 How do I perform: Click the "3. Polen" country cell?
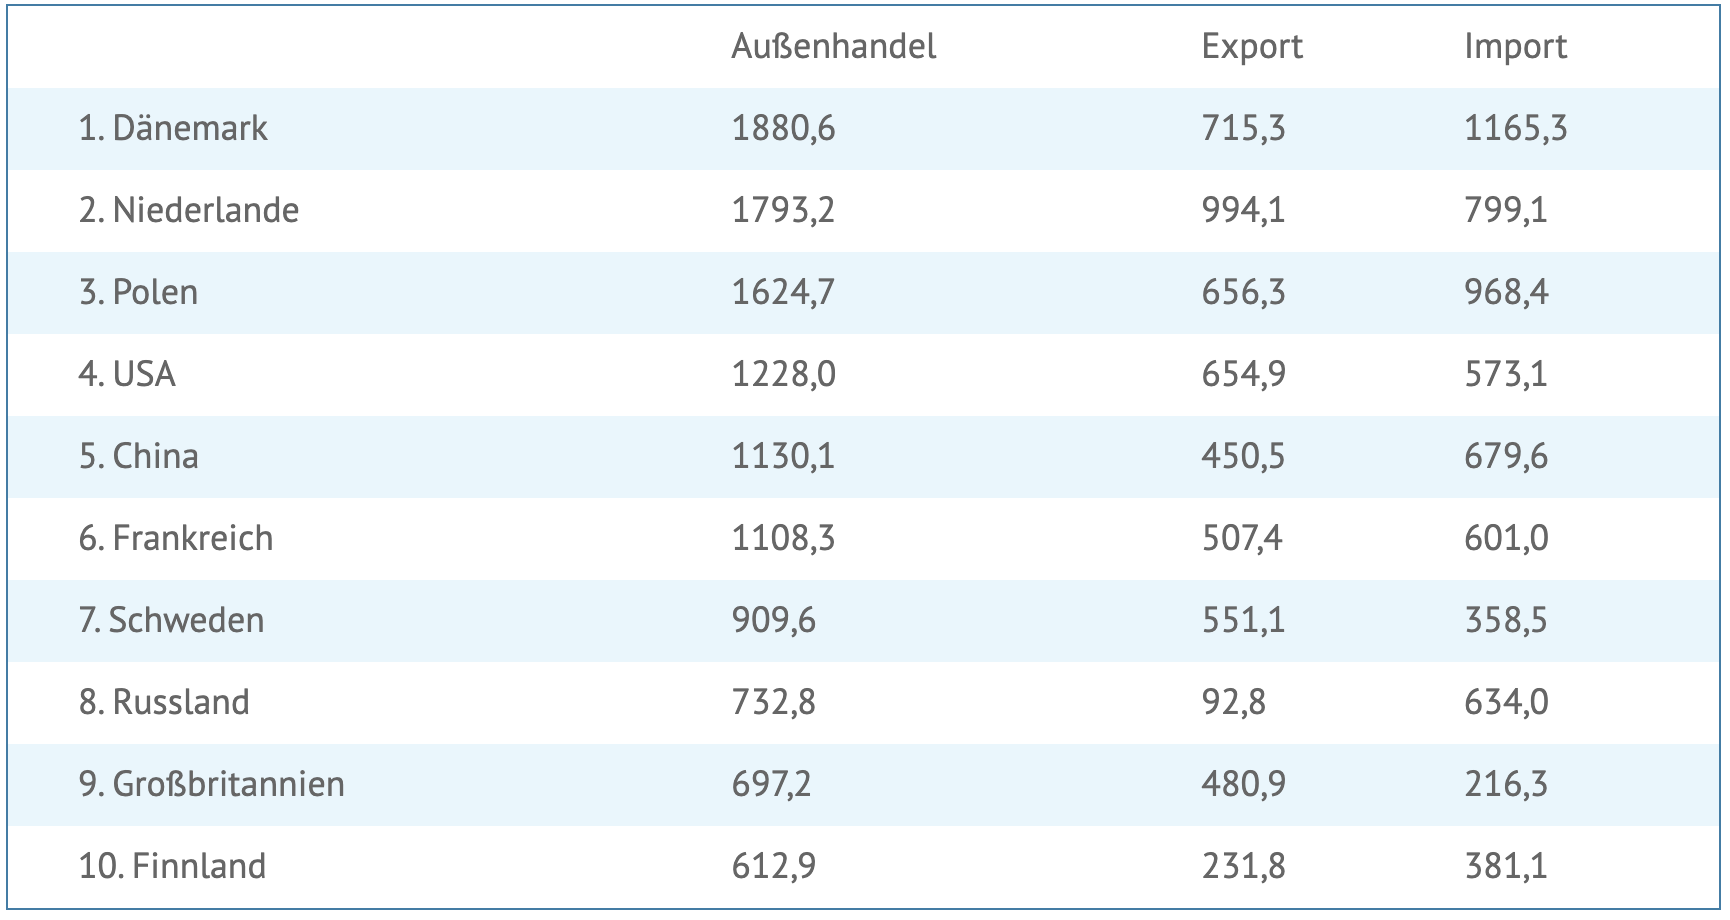tap(138, 292)
